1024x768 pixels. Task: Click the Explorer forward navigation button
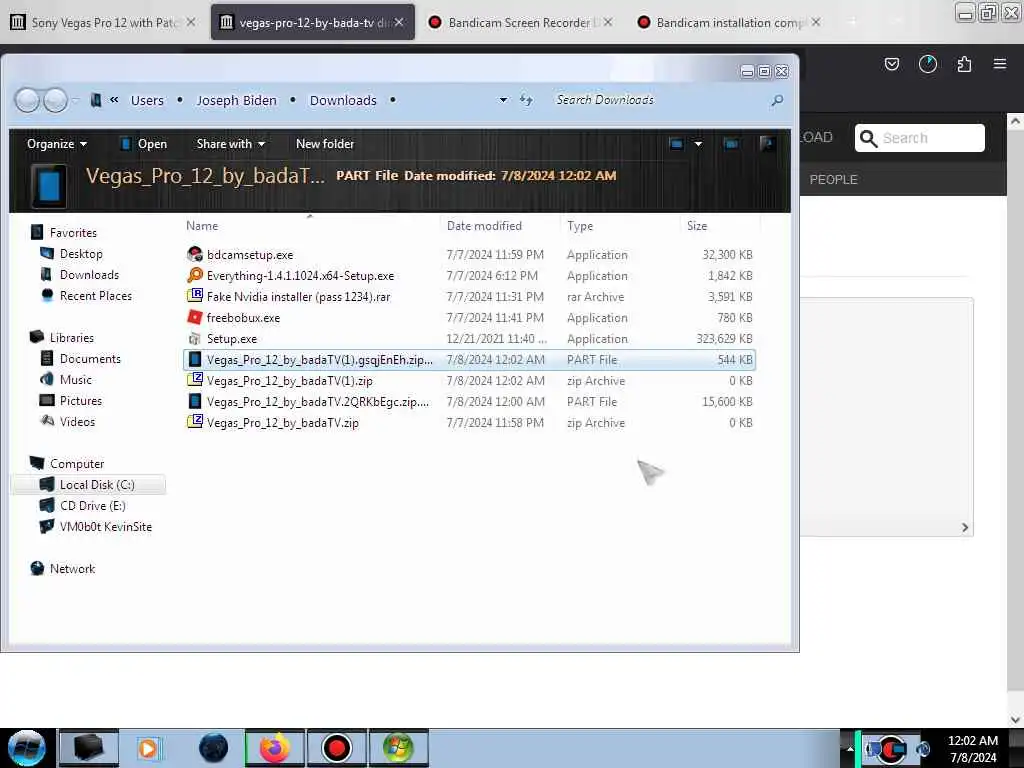coord(56,100)
